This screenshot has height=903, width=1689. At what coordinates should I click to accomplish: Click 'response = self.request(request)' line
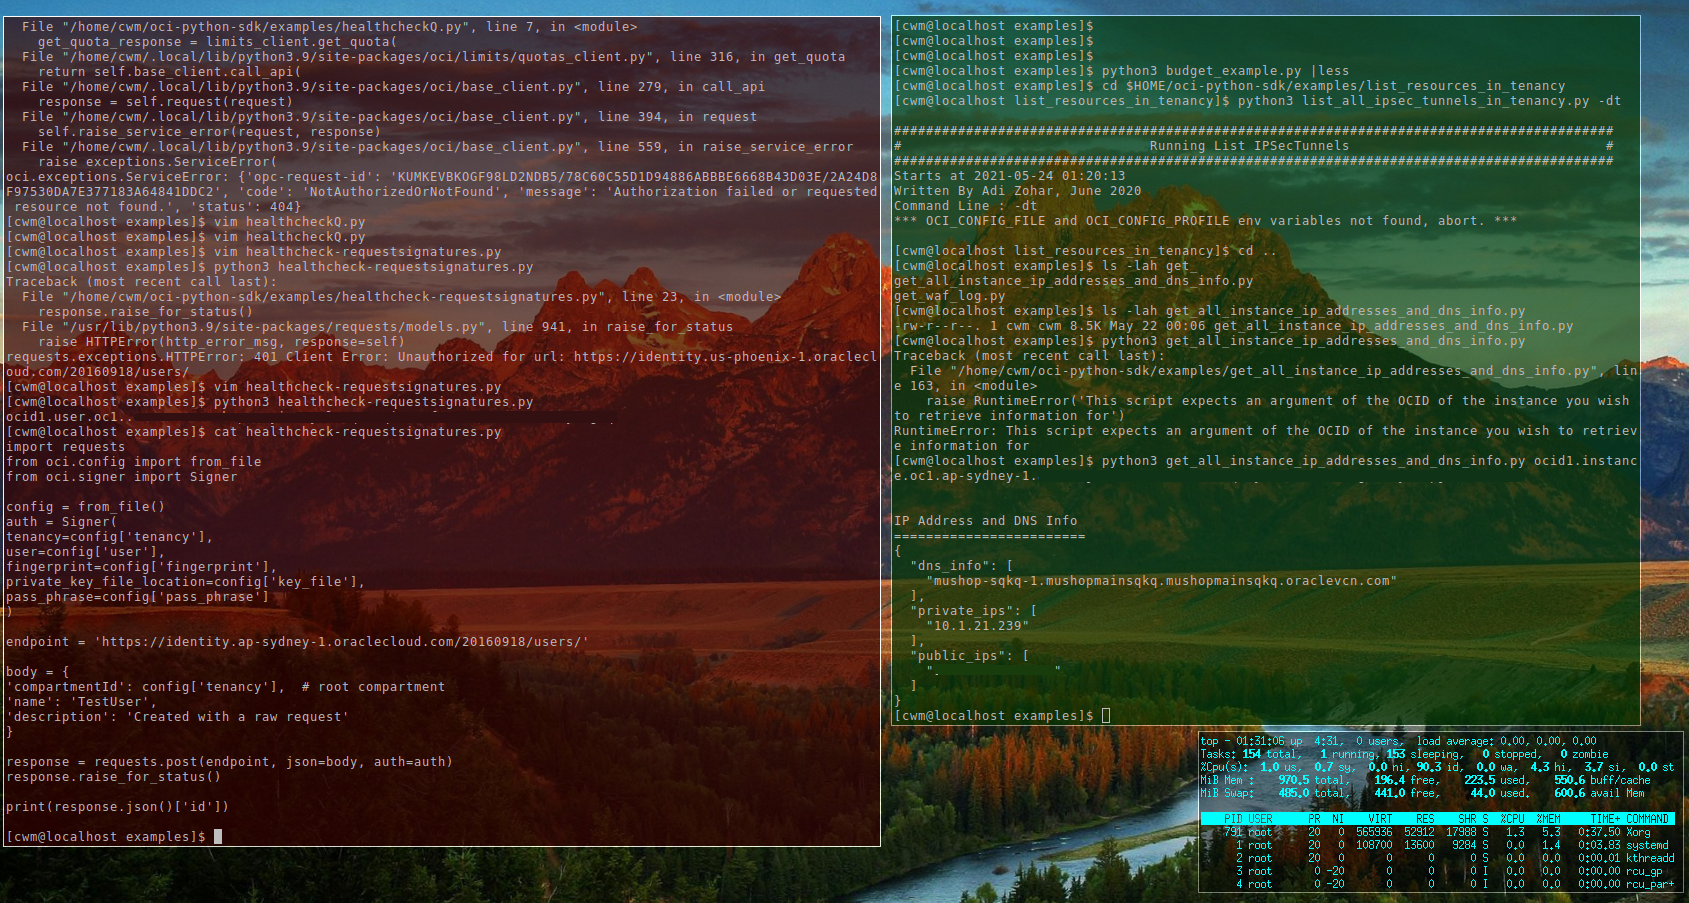[x=165, y=102]
